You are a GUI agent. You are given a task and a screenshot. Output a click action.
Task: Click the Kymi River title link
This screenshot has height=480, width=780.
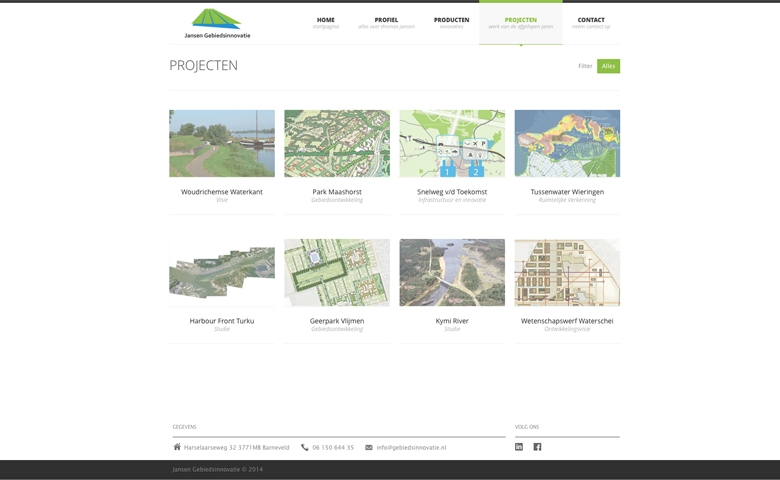tap(452, 321)
